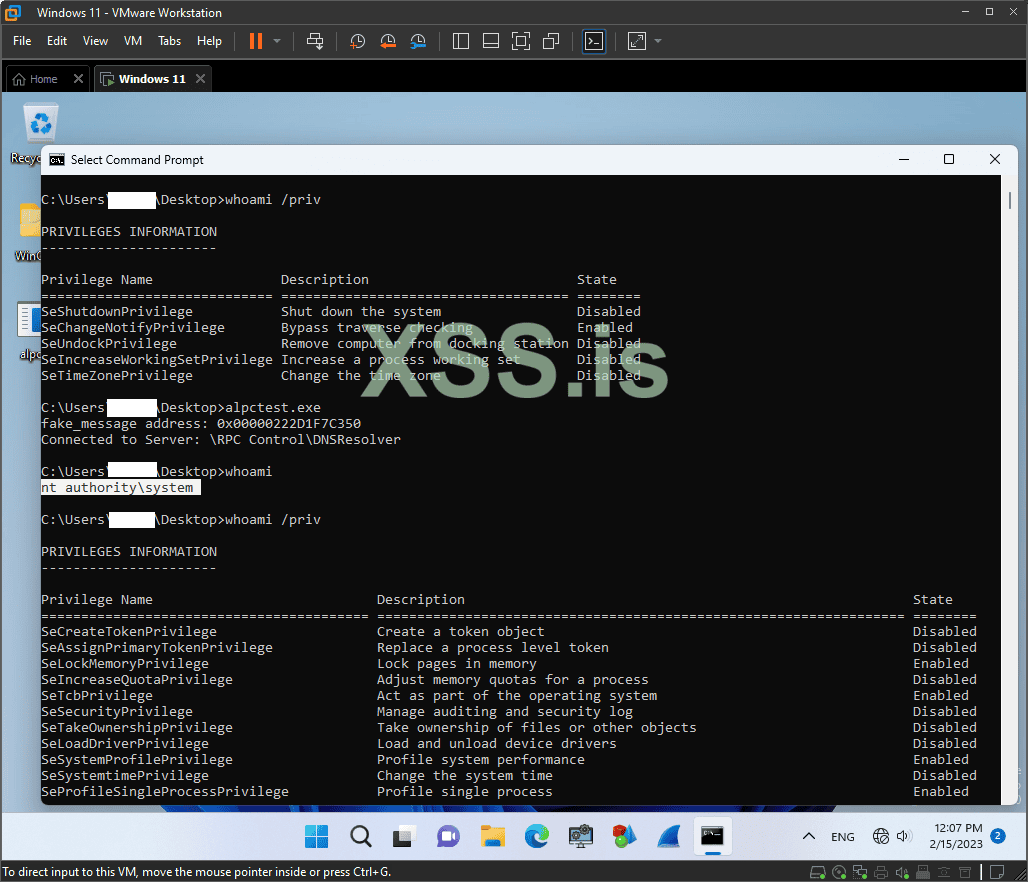Screen dimensions: 1028x882
Task: Open the snapshot manager
Action: [x=418, y=41]
